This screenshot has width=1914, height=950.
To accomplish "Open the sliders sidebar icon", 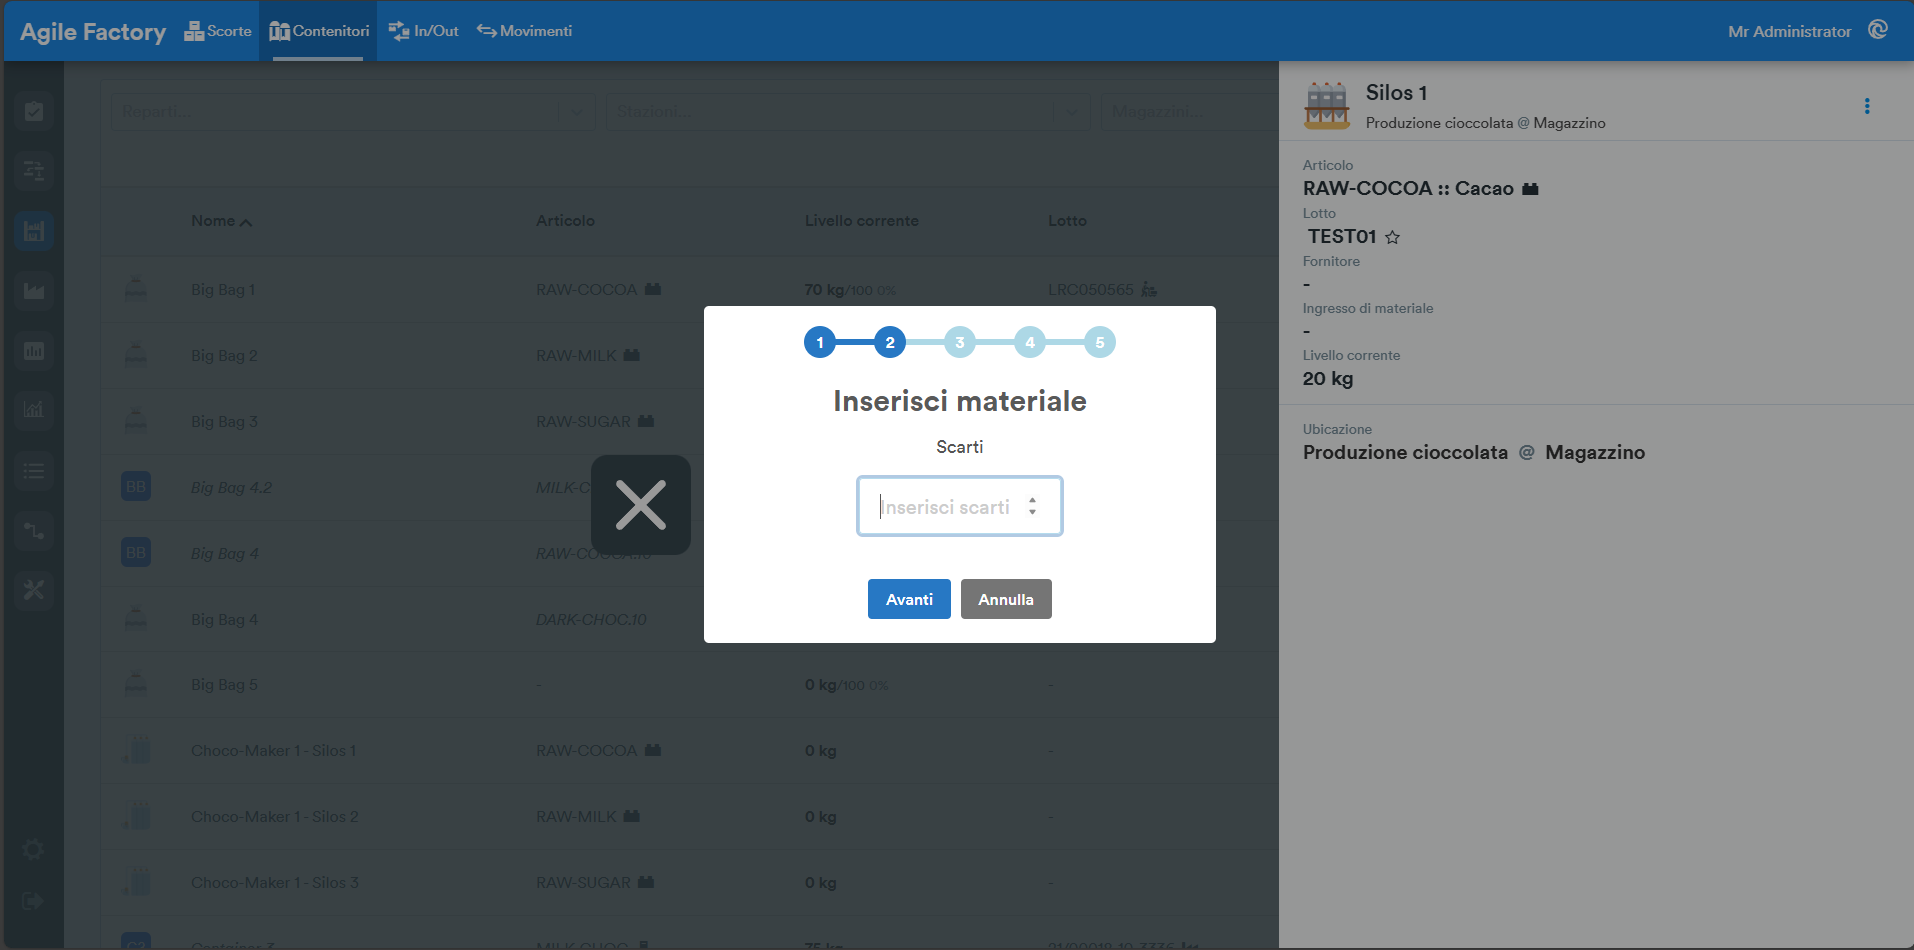I will click(x=34, y=170).
